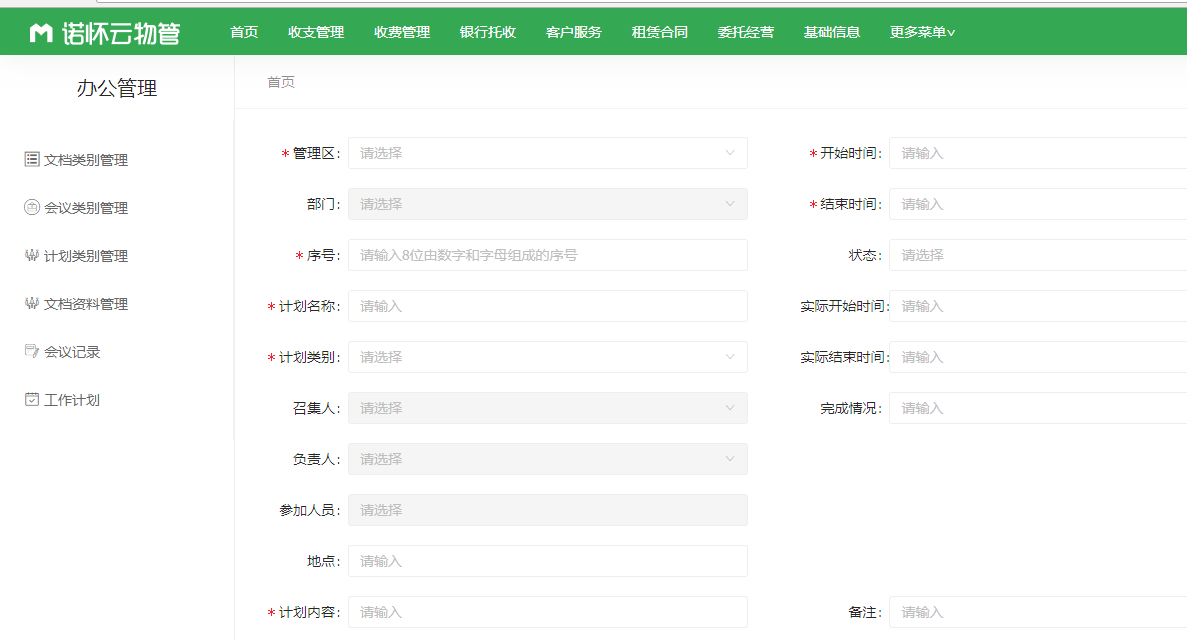
Task: Click into the 计划名称 text box
Action: [x=547, y=306]
